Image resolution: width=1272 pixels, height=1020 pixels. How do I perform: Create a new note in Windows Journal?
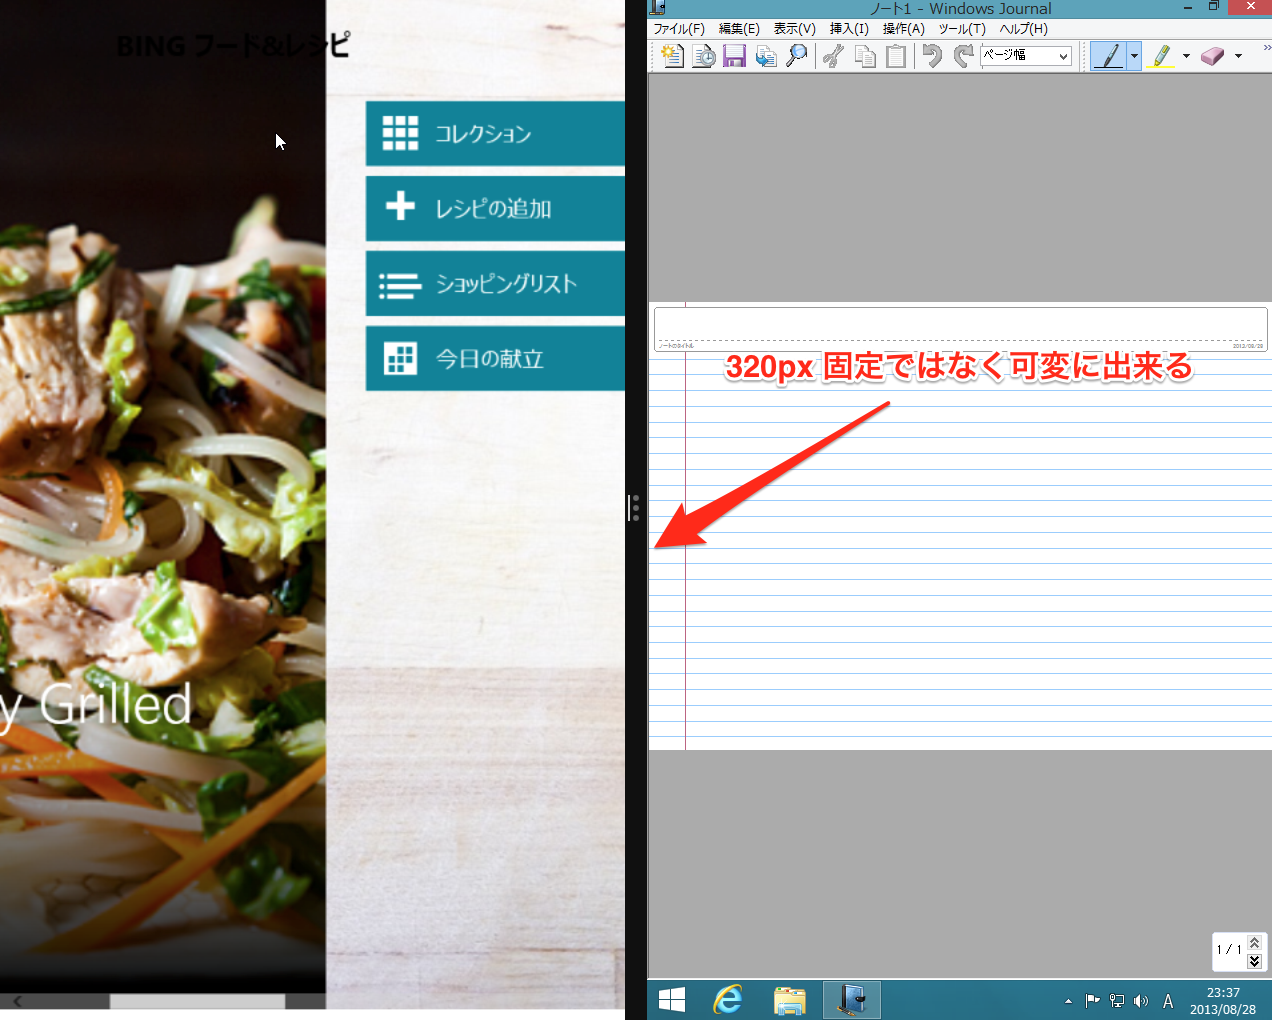(672, 56)
